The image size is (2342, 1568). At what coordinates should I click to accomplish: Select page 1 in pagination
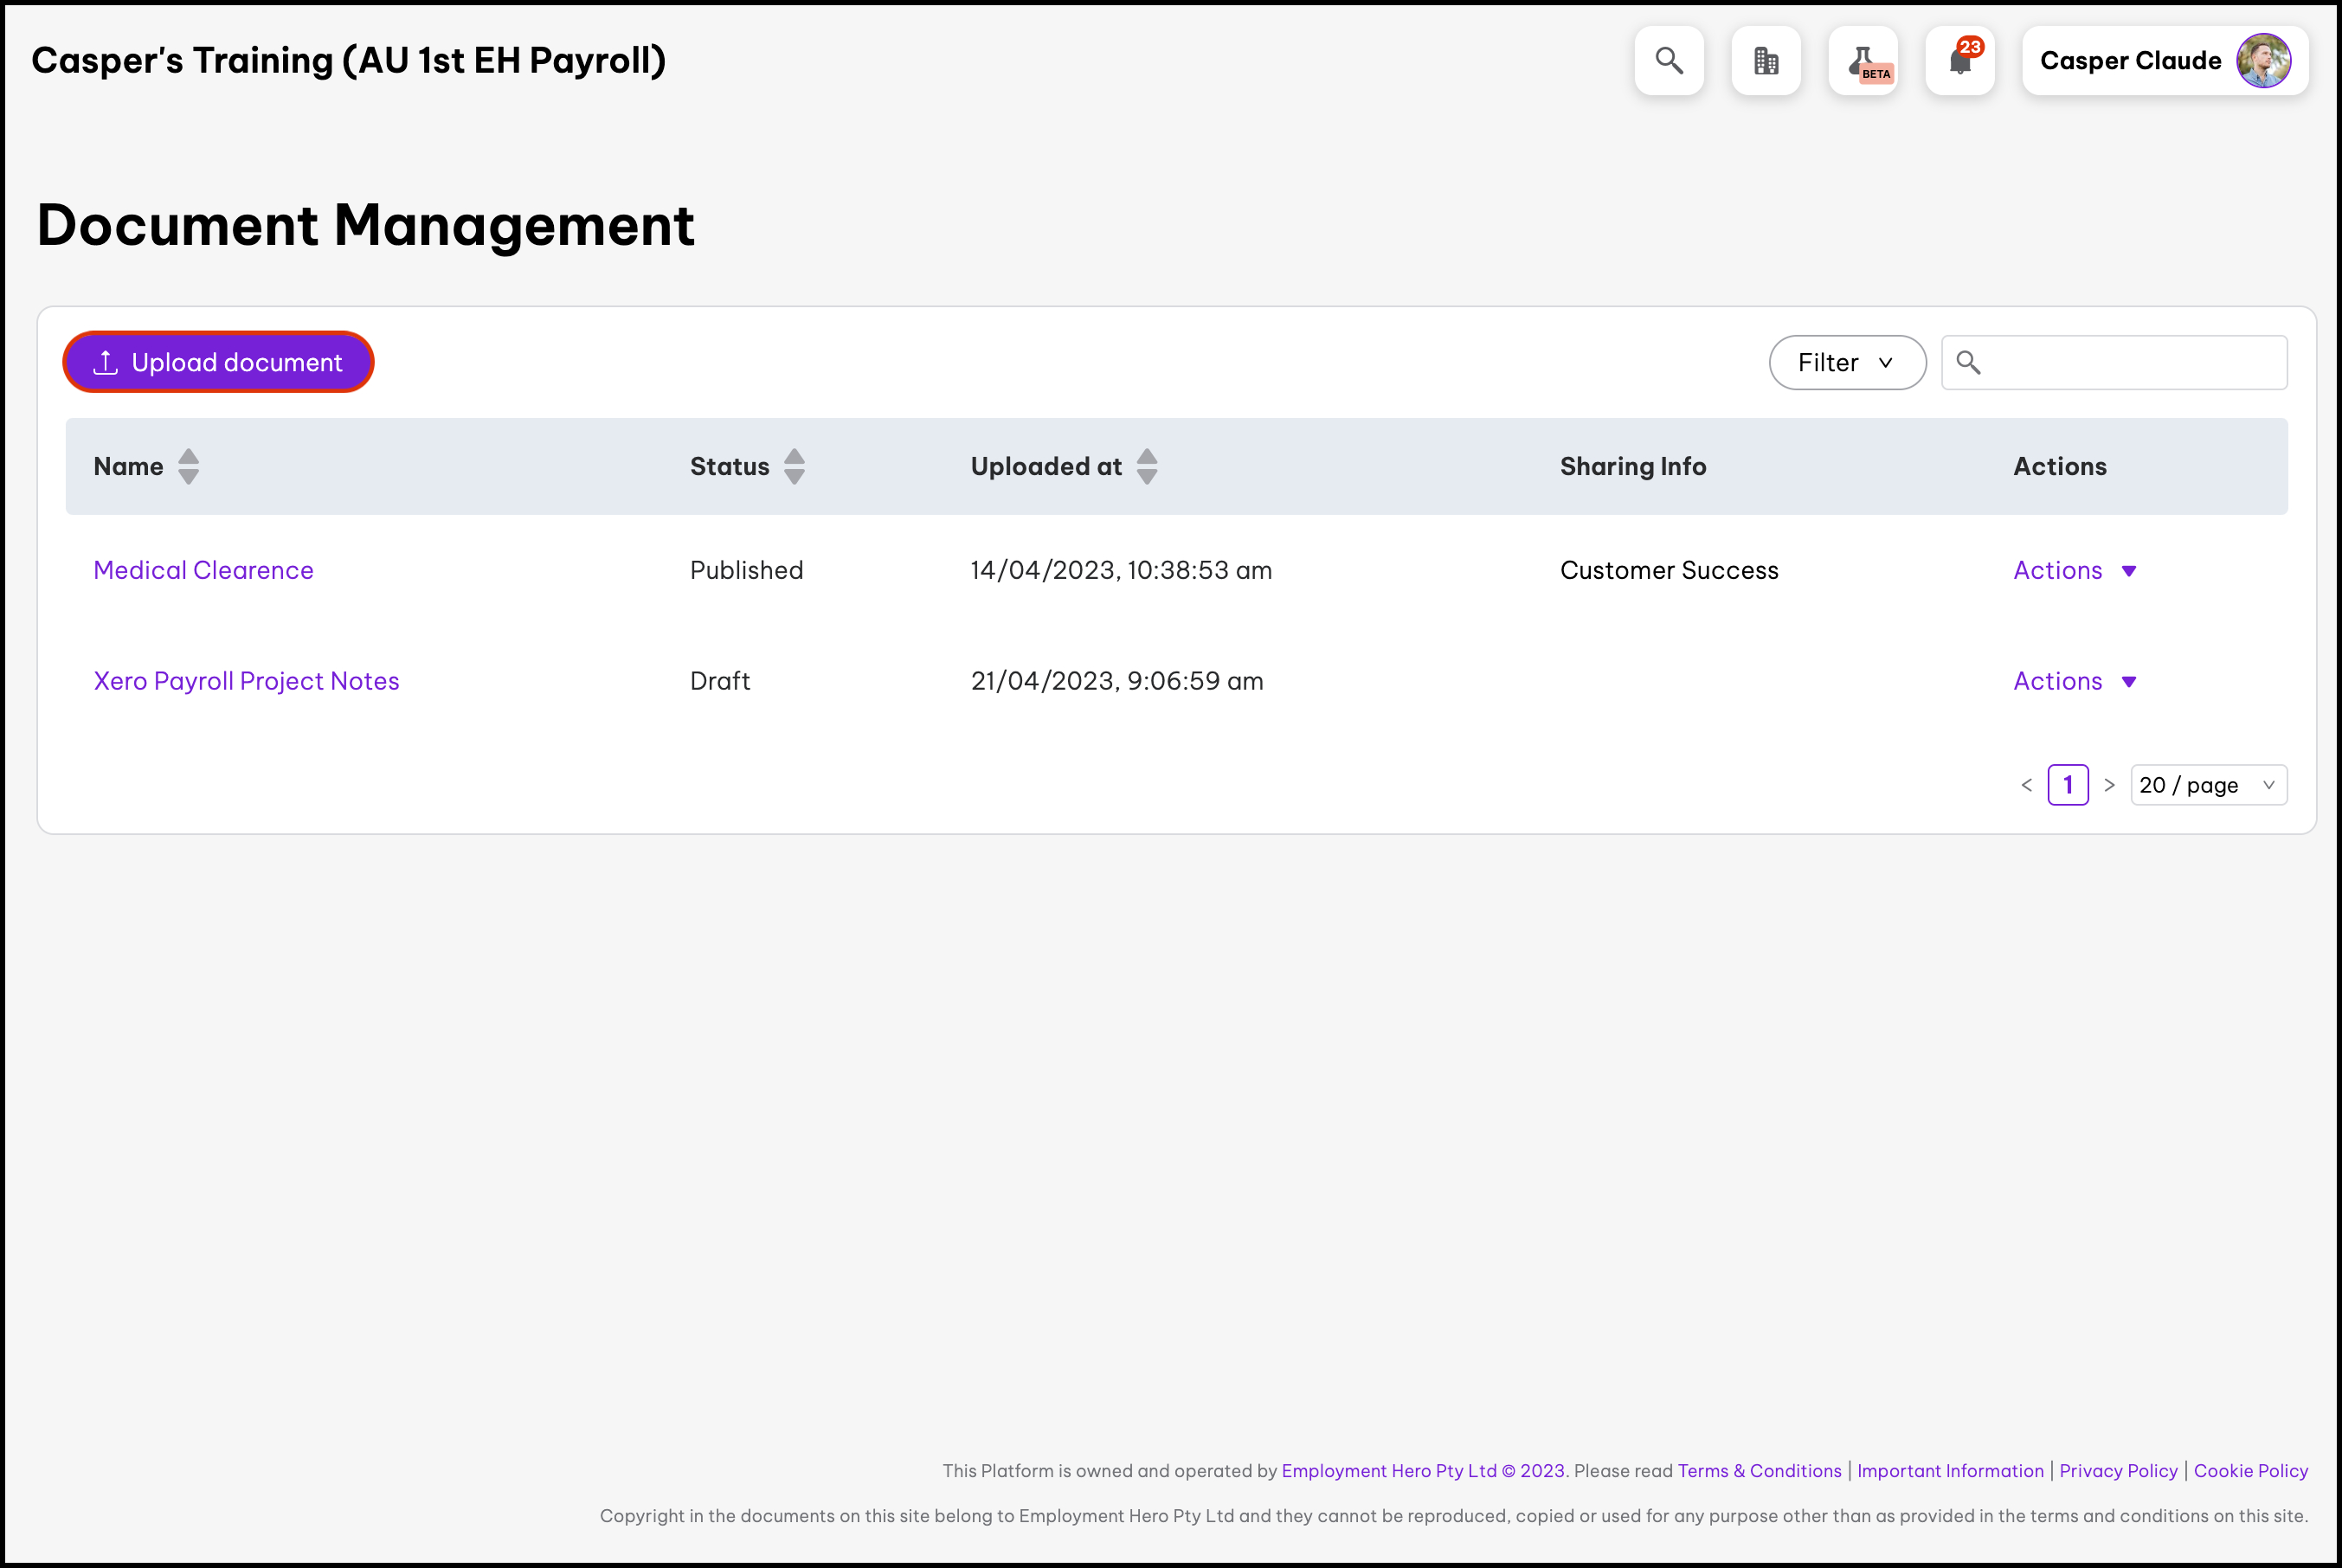(x=2067, y=785)
